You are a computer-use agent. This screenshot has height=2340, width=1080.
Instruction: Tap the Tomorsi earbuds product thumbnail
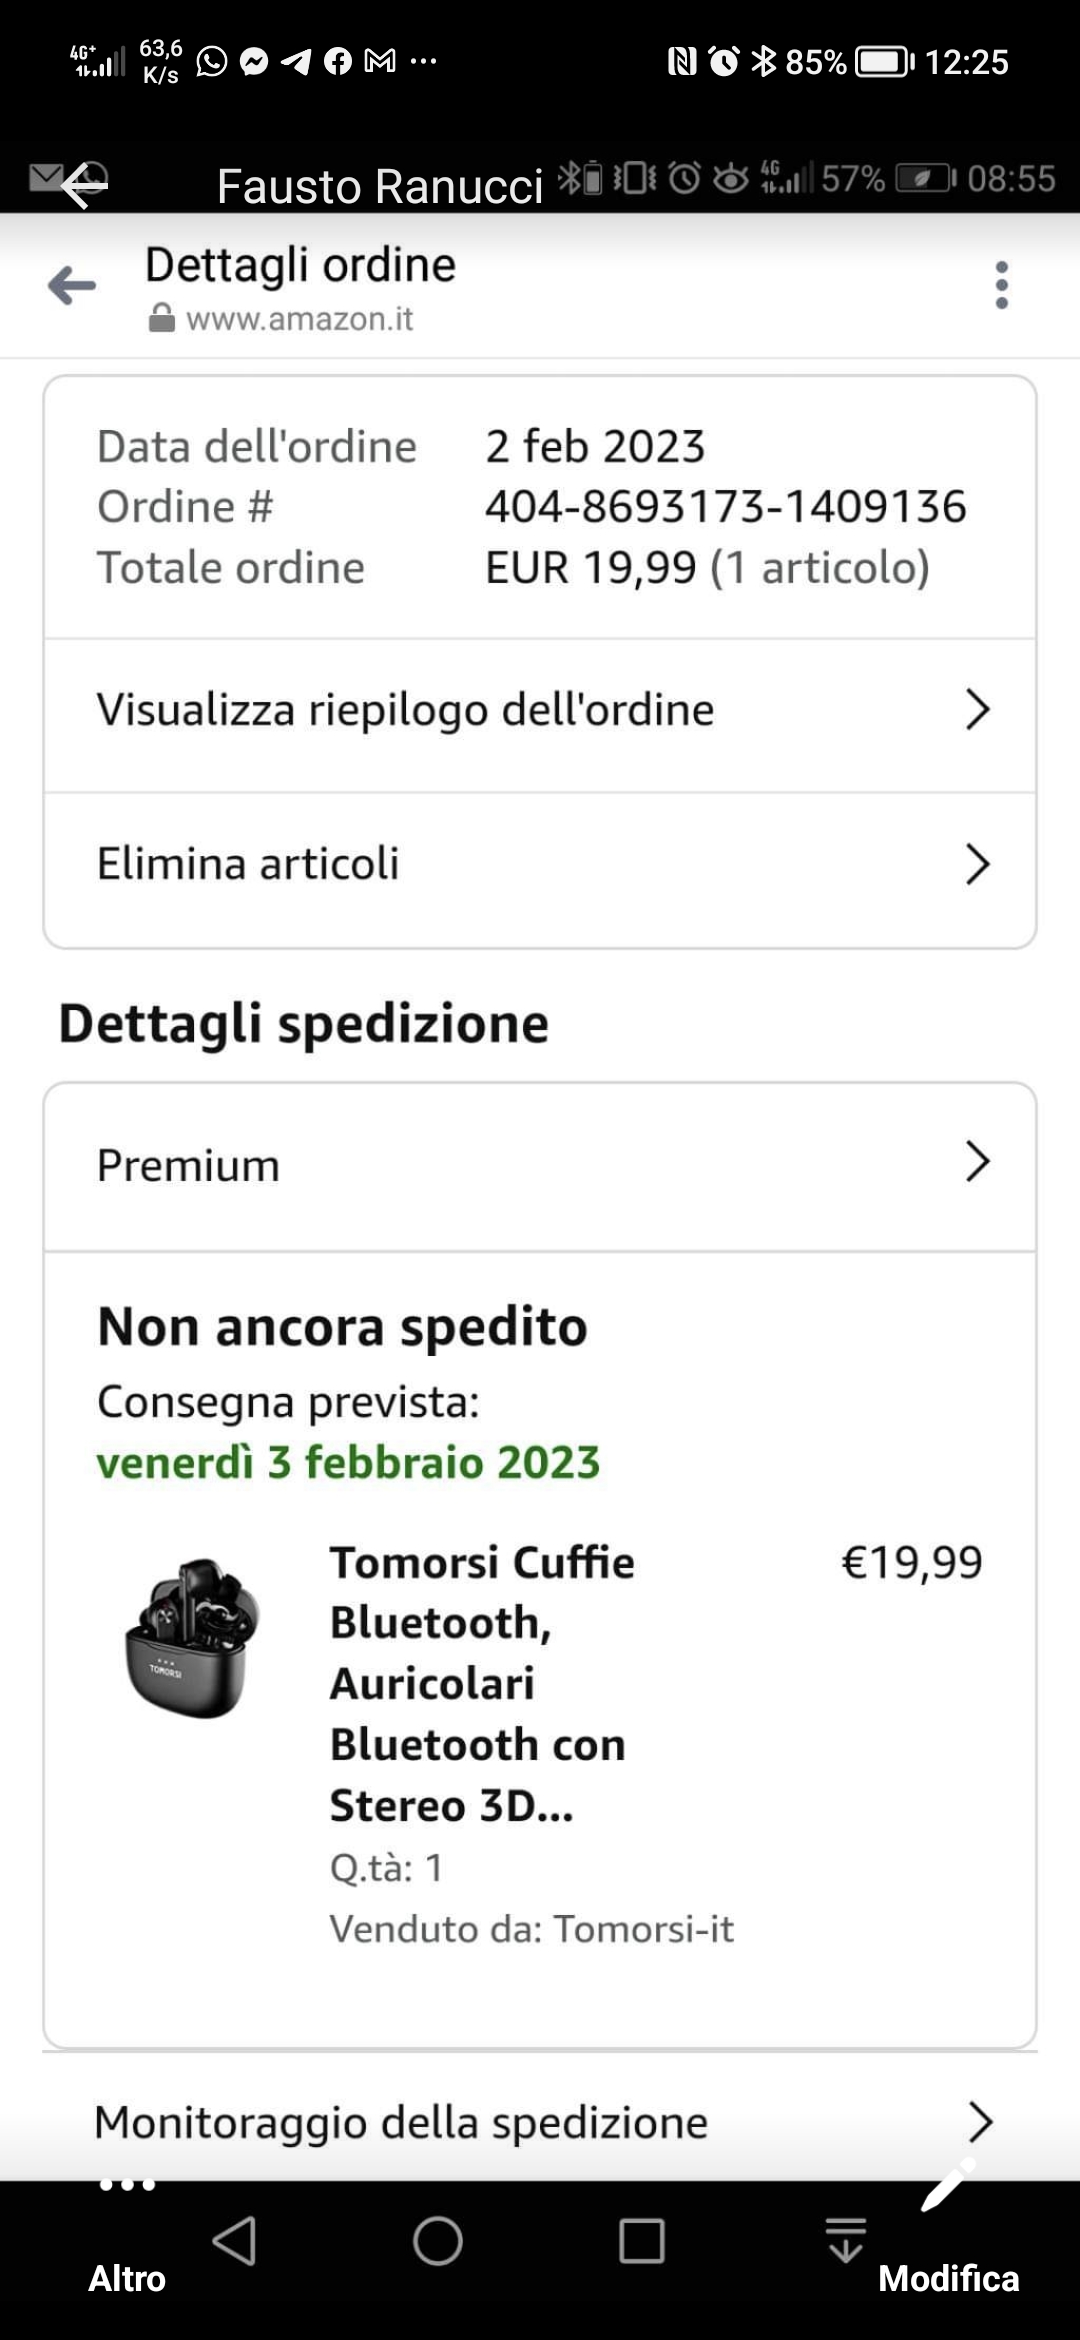point(192,1638)
